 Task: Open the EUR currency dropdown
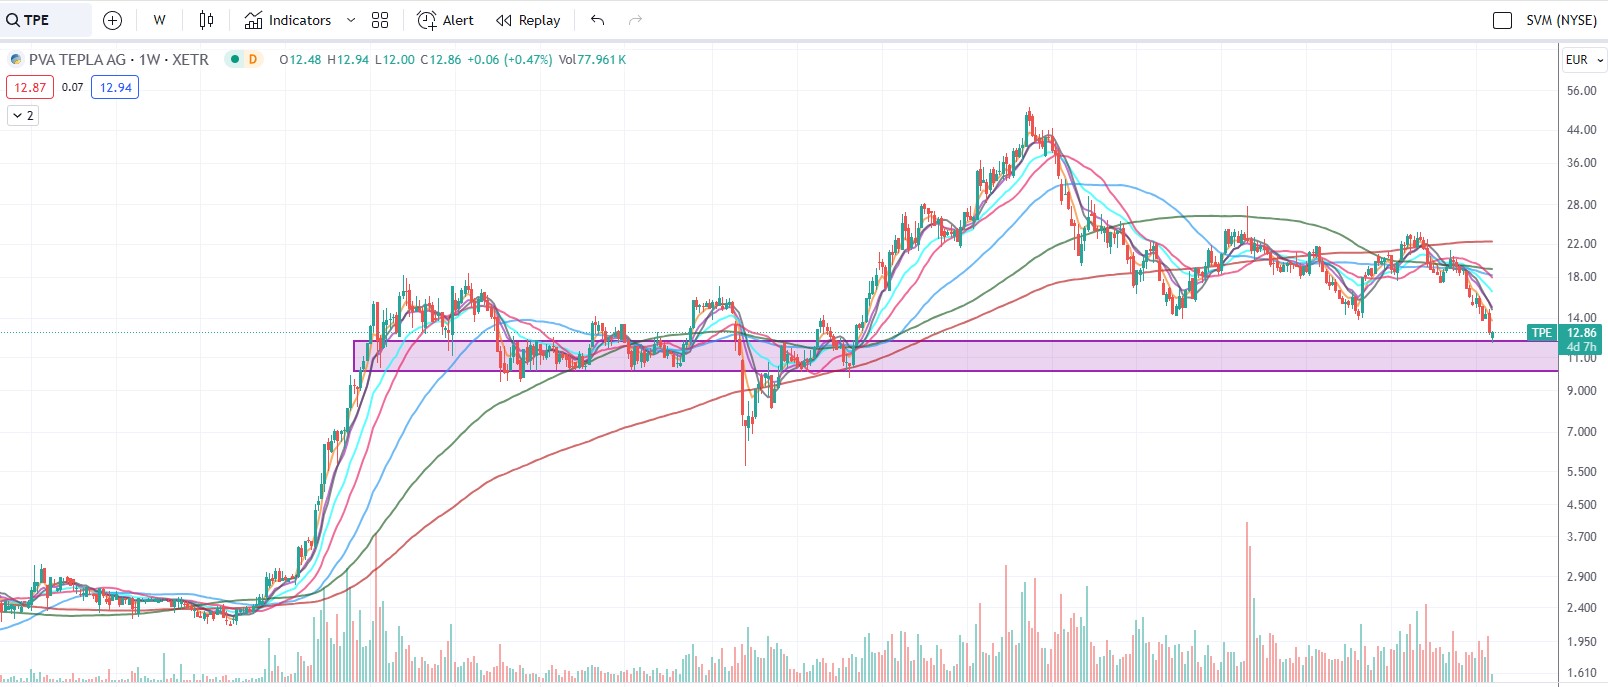[1584, 60]
